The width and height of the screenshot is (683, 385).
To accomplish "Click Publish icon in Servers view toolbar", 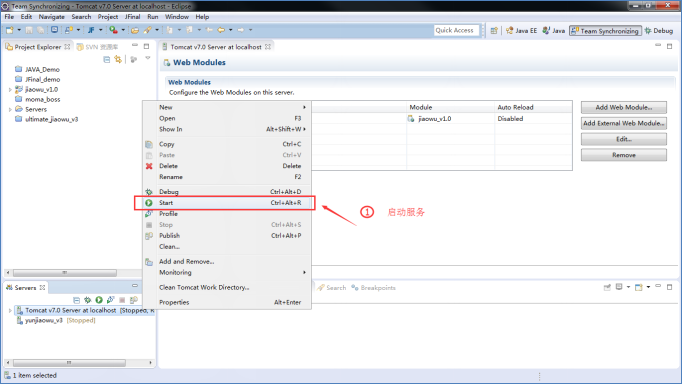I will point(134,300).
